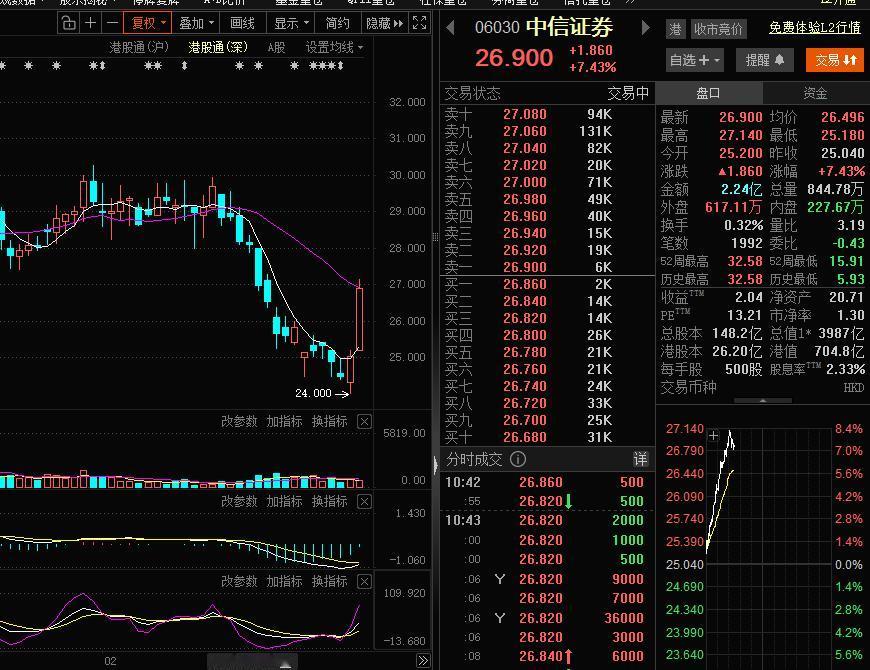Click the info icon next to 分时成交
The image size is (870, 670).
(516, 460)
